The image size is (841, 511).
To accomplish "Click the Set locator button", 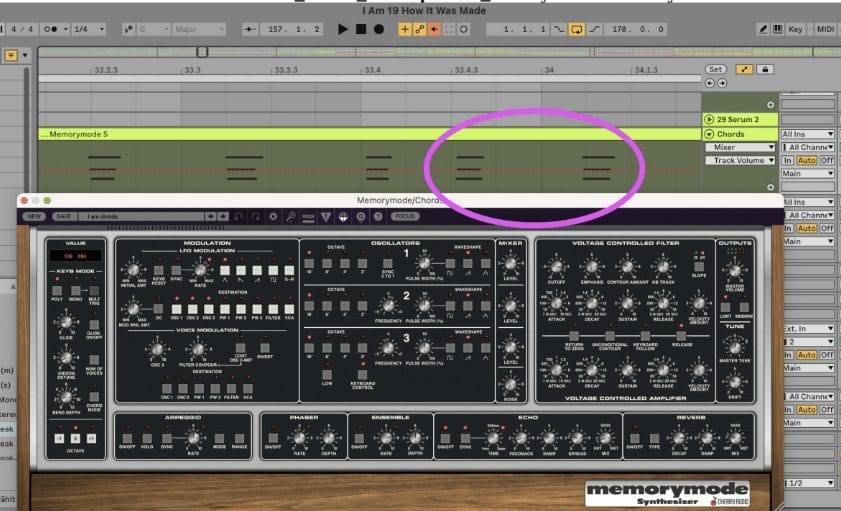I will click(x=715, y=69).
